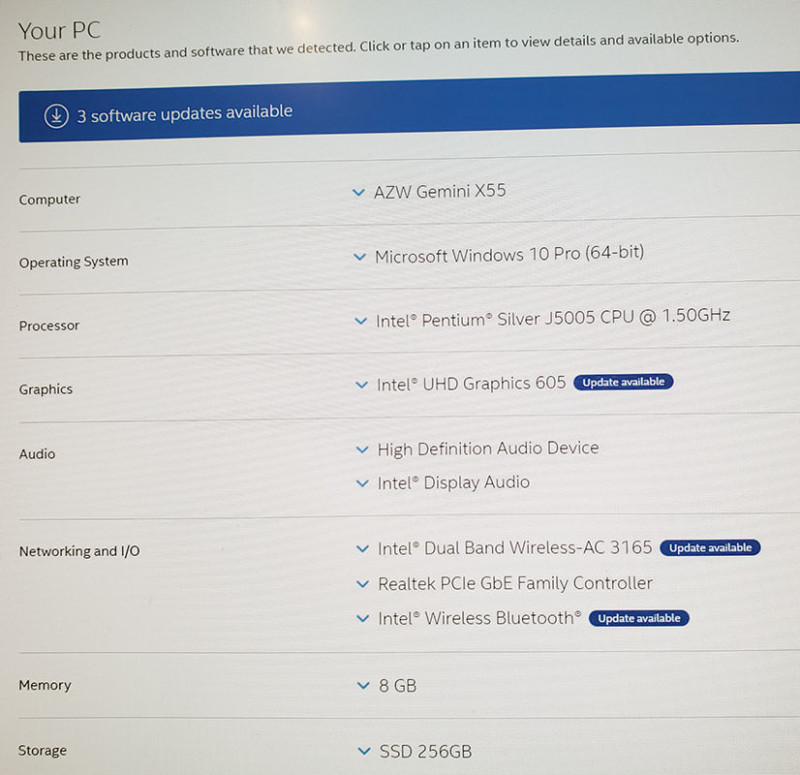Screen dimensions: 800x775
Task: Expand the SSD 256GB storage chevron
Action: pyautogui.click(x=363, y=751)
